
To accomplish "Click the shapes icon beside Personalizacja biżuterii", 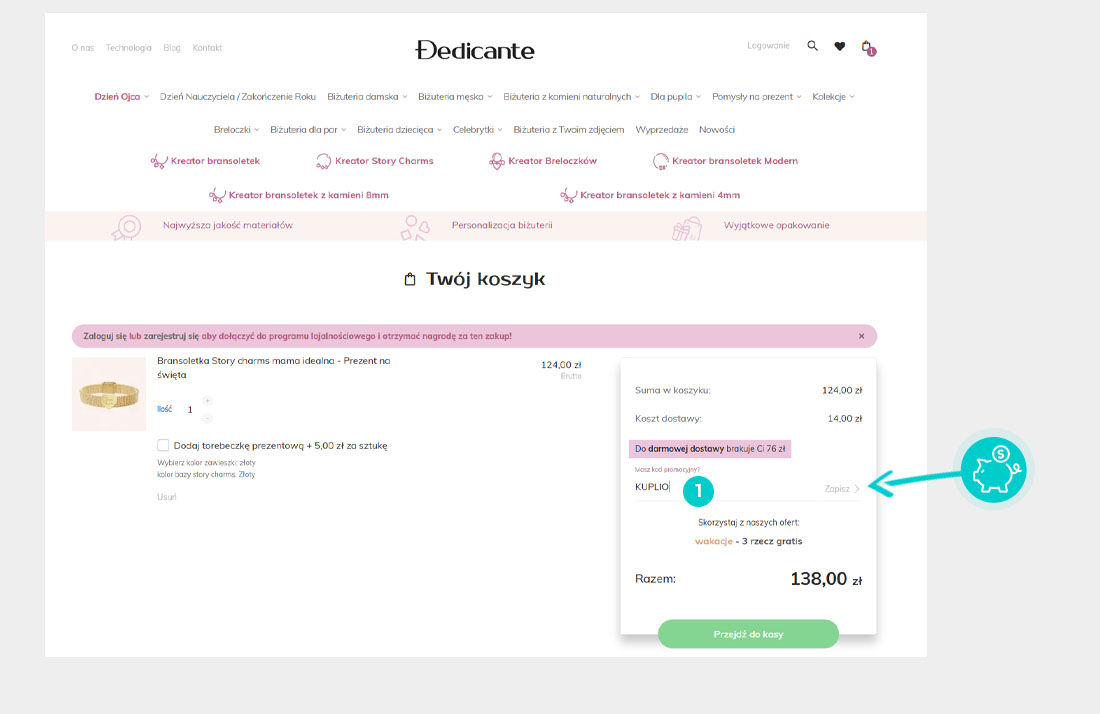I will tap(415, 227).
